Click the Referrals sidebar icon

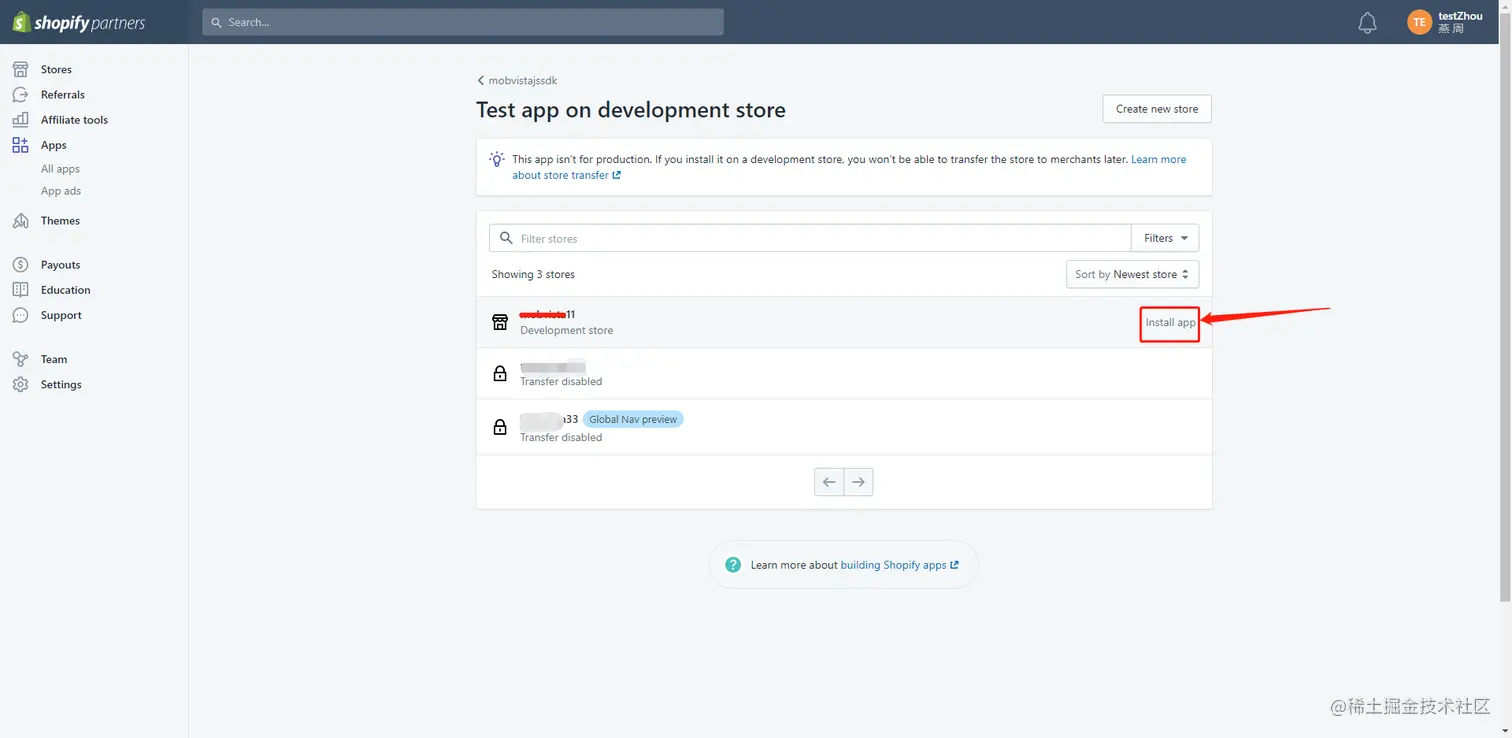coord(20,94)
